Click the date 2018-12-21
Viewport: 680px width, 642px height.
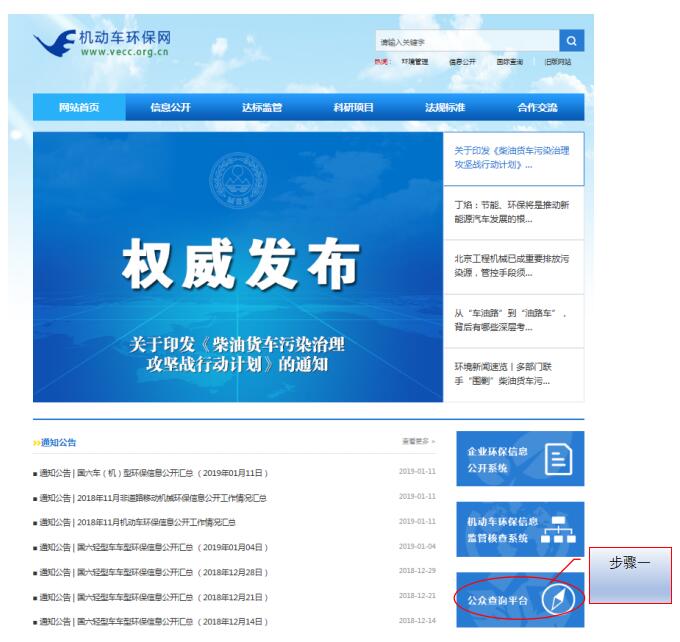click(x=417, y=596)
